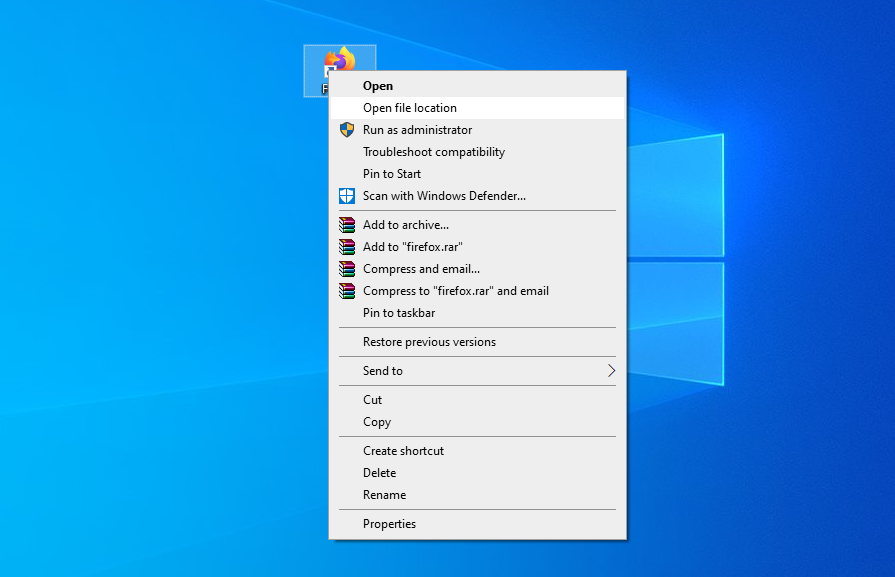Viewport: 895px width, 577px height.
Task: Click WinRAR icon next to Add to archive
Action: (347, 225)
